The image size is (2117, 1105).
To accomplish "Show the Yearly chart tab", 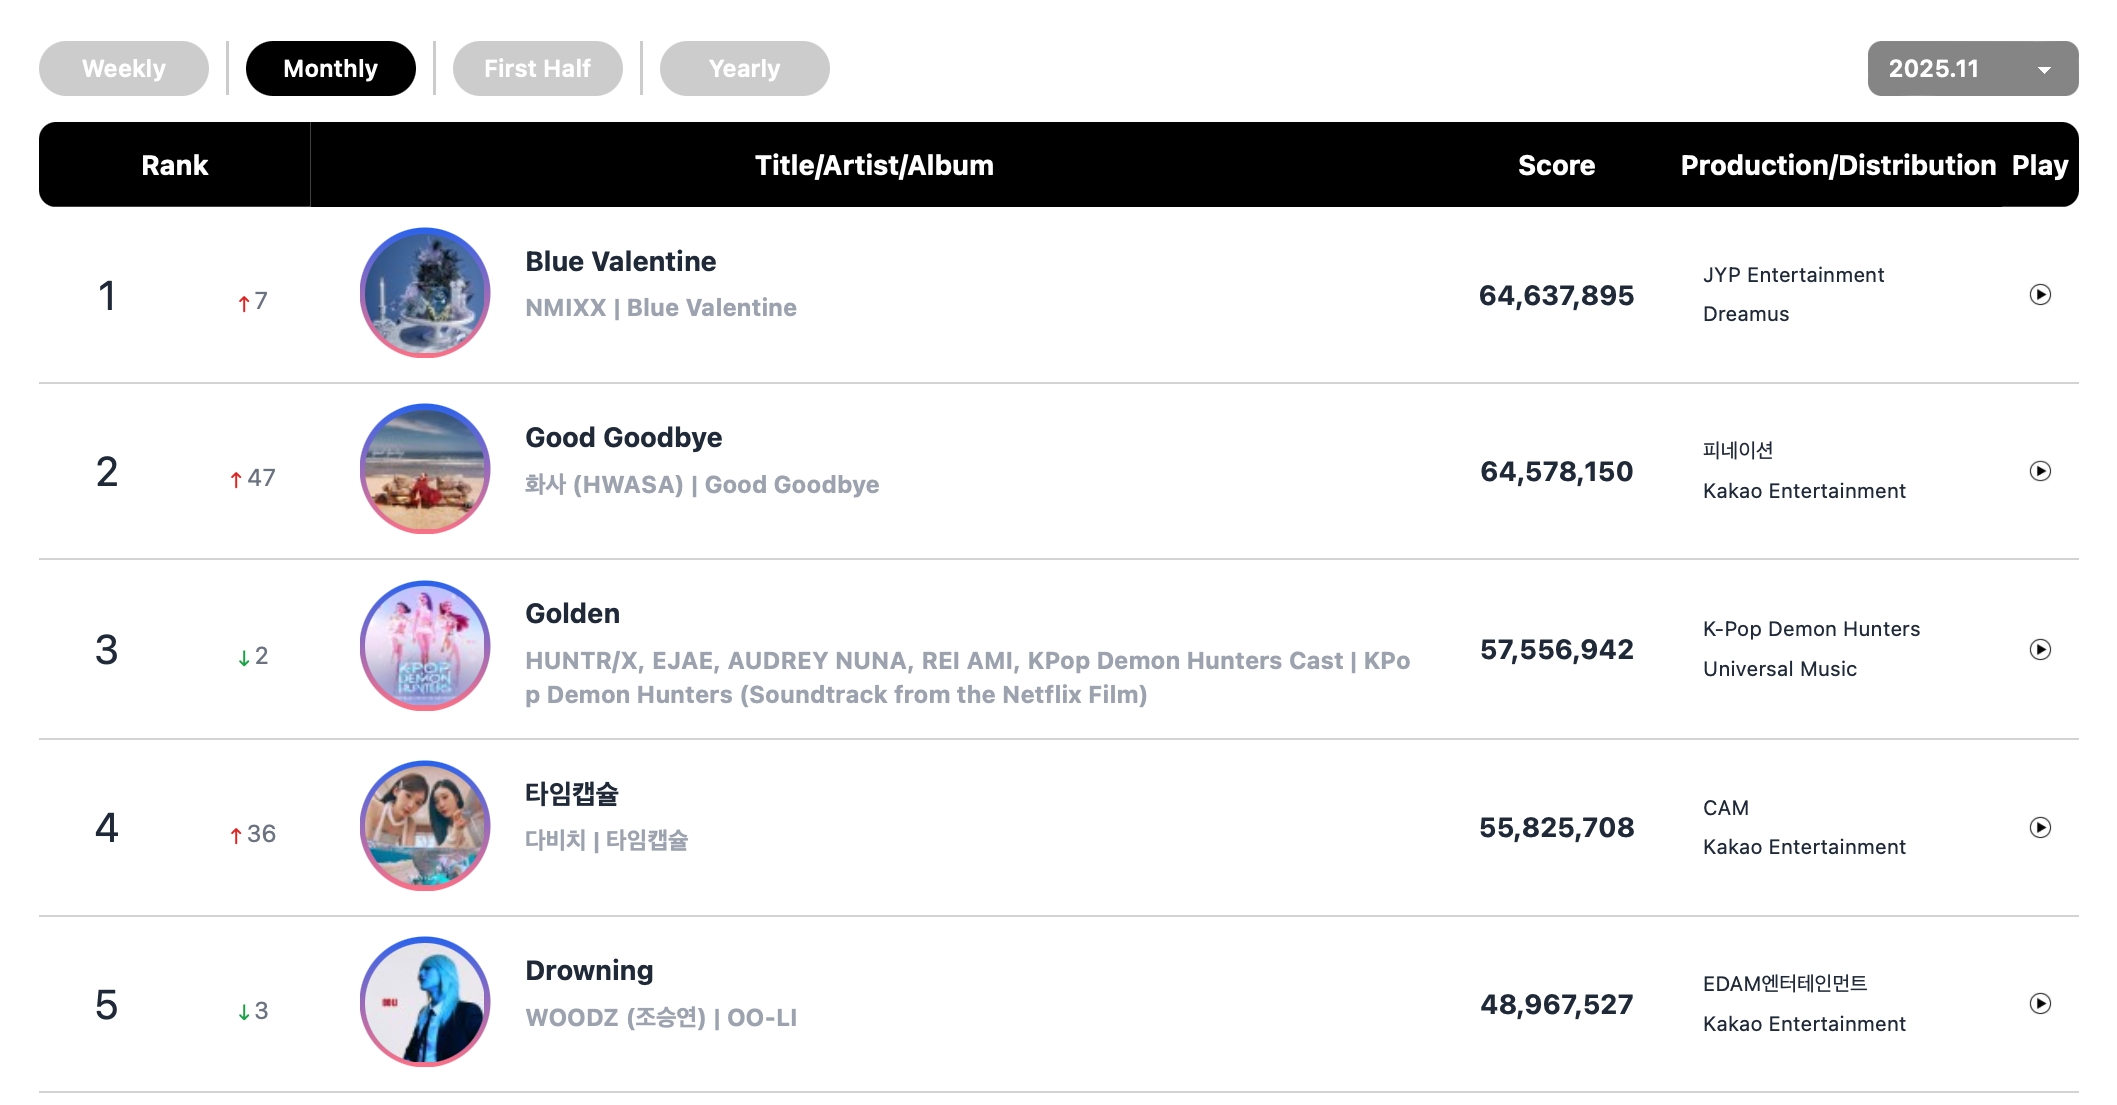I will [744, 69].
